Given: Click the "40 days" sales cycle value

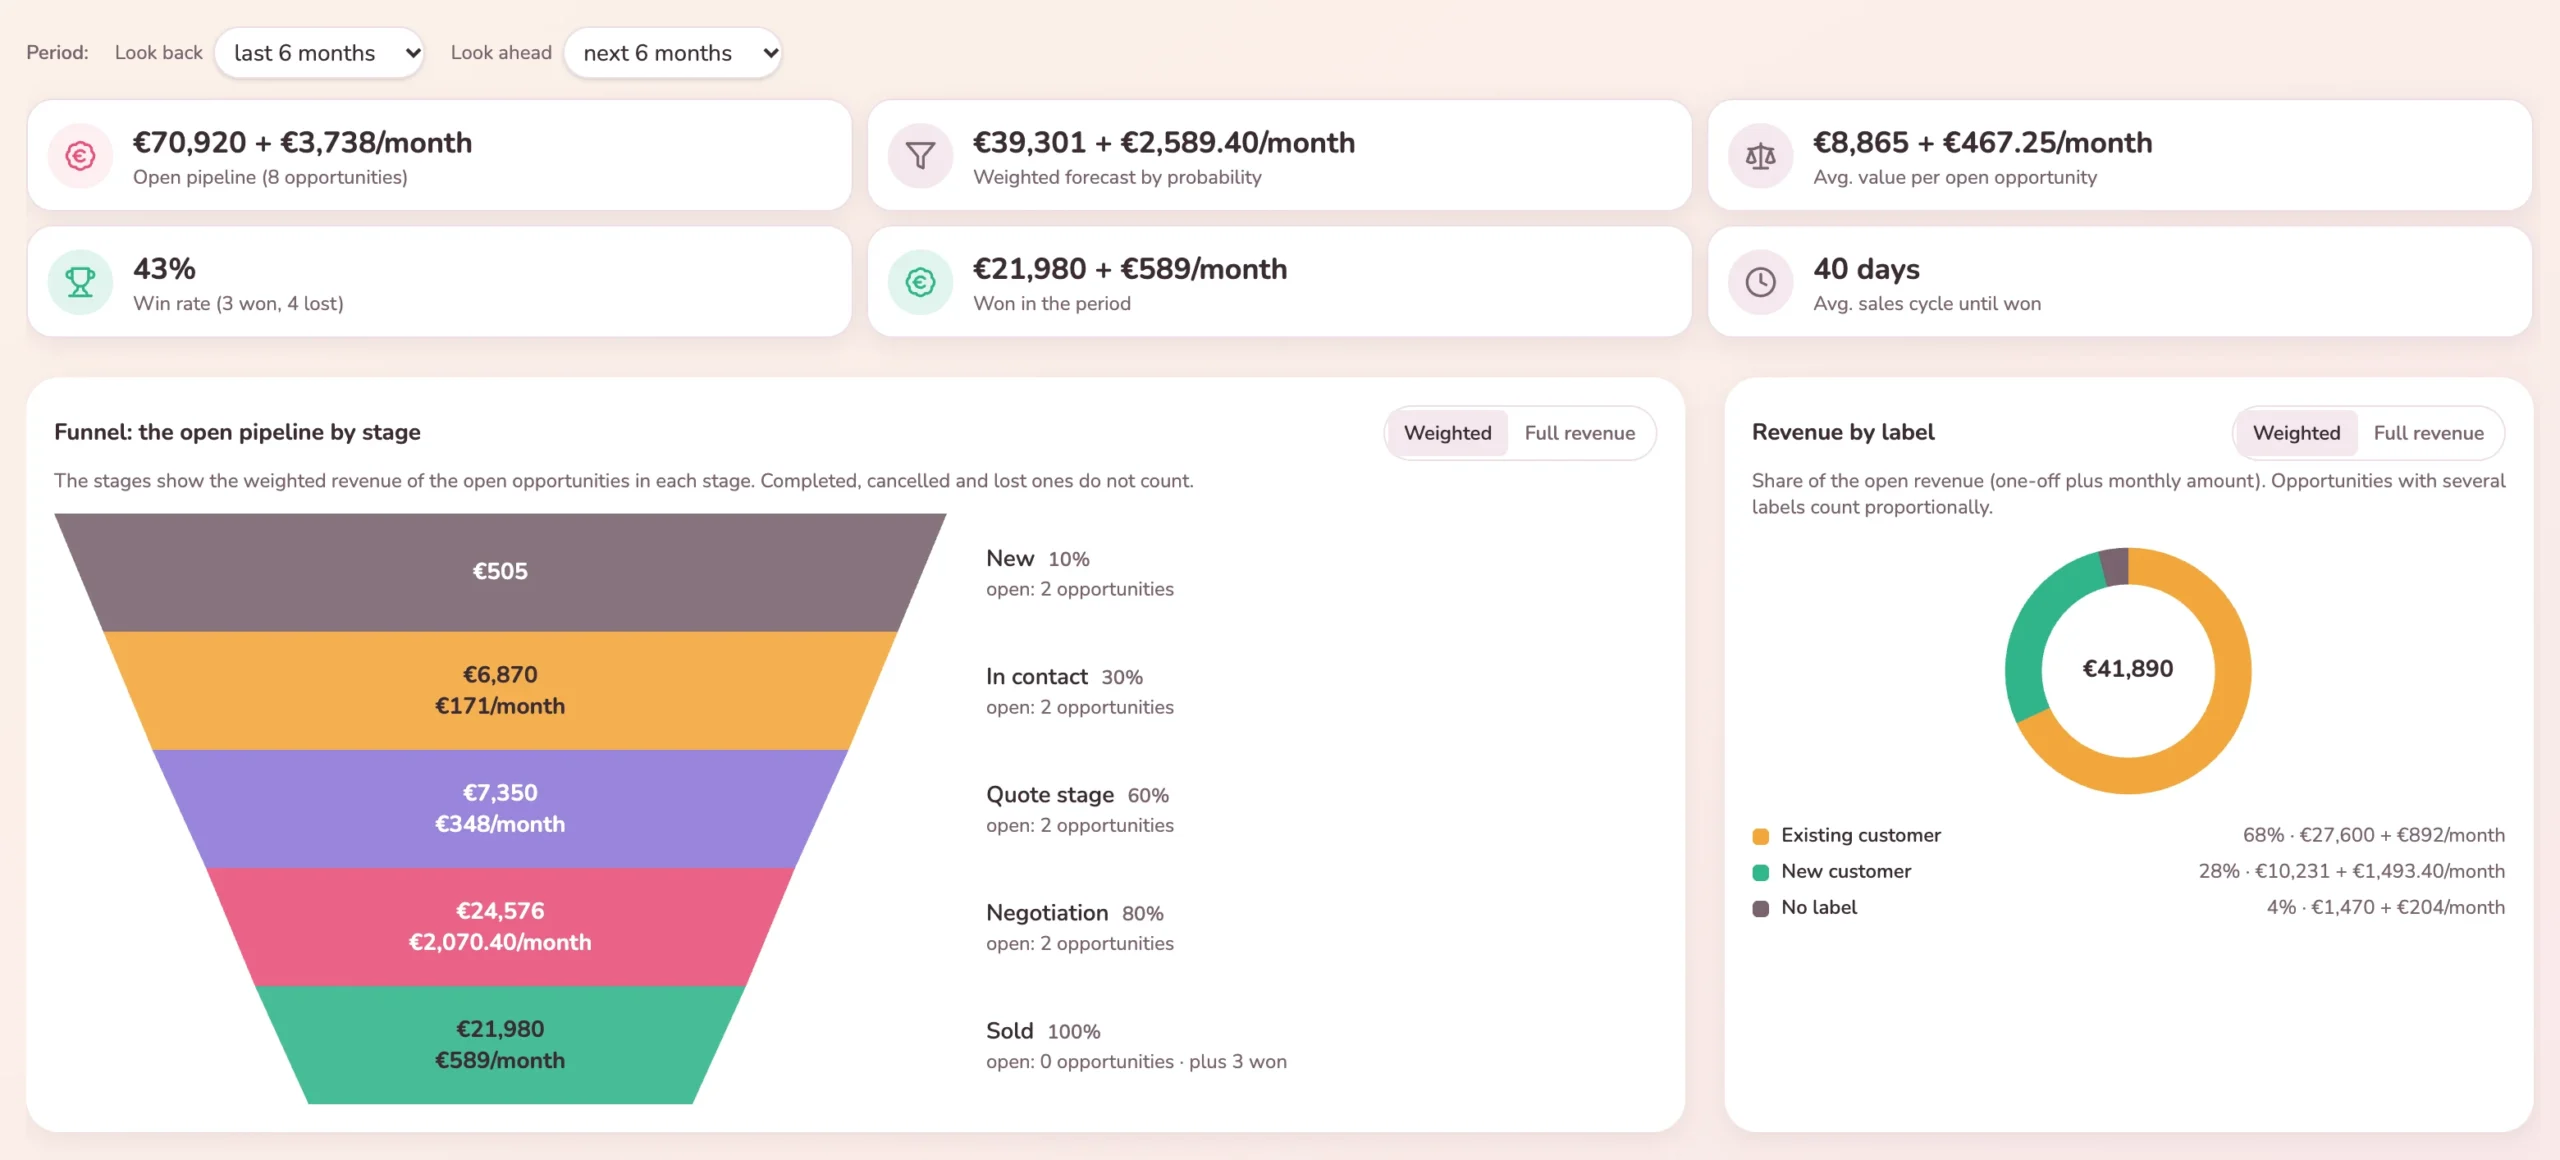Looking at the screenshot, I should coord(1866,269).
